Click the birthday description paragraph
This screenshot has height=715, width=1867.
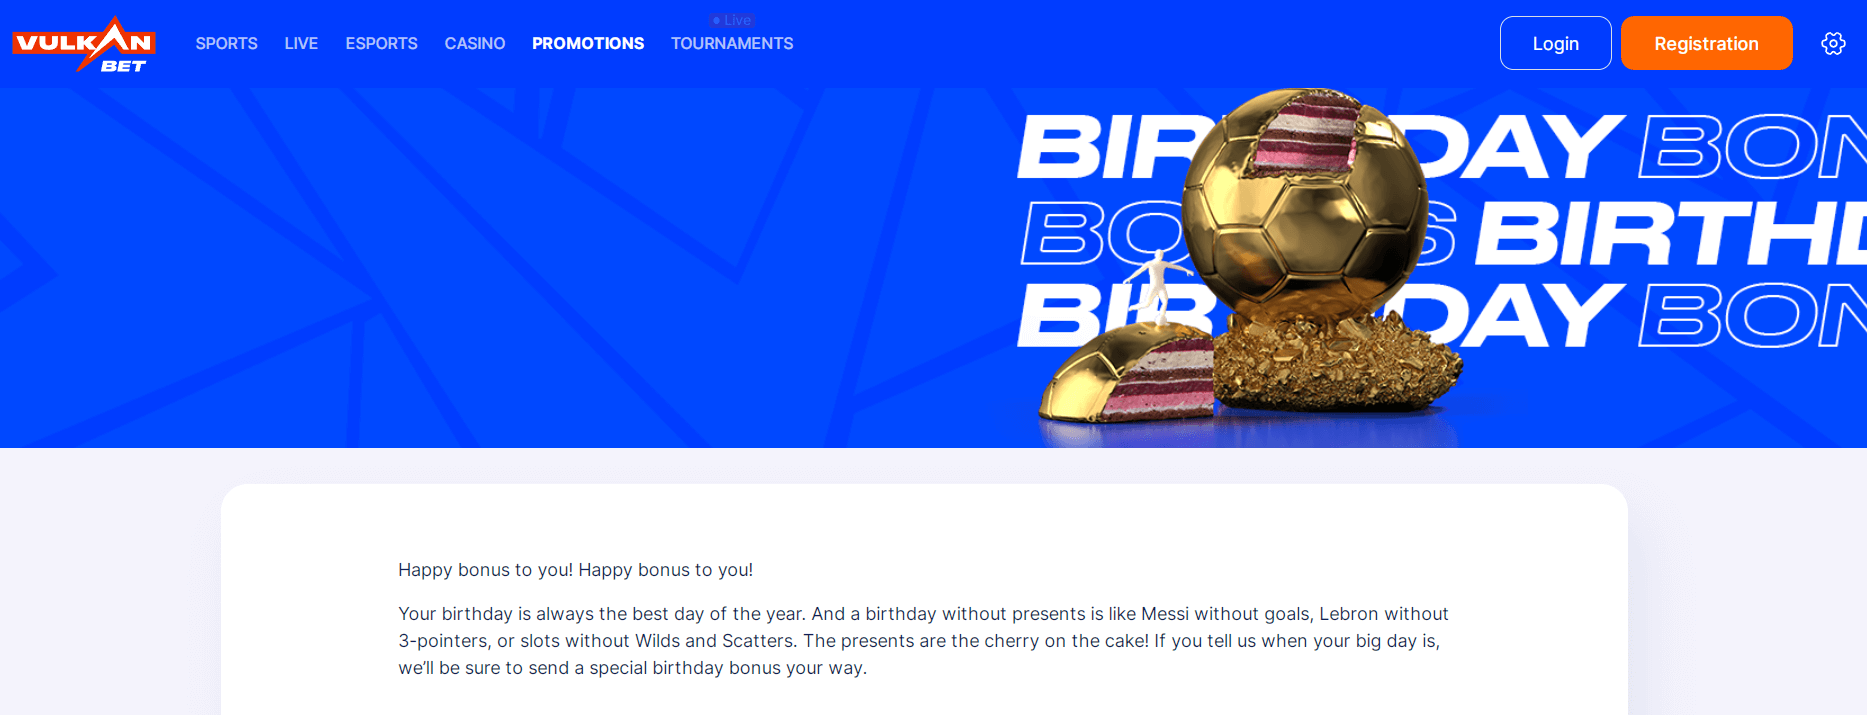click(922, 641)
